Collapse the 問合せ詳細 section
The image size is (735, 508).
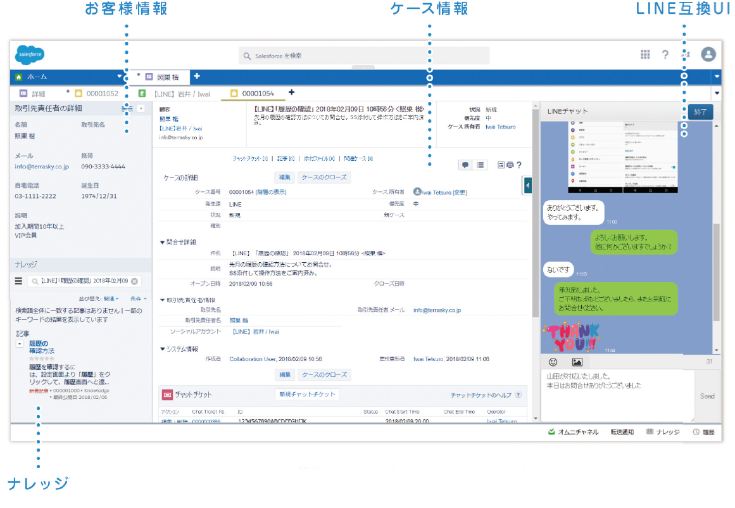(x=162, y=242)
